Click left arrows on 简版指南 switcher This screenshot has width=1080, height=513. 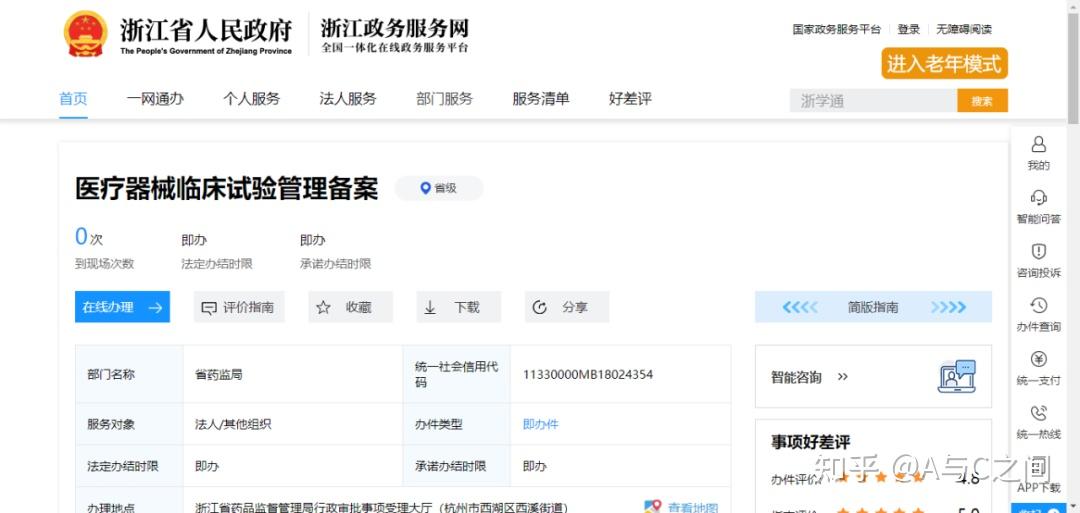tap(800, 308)
